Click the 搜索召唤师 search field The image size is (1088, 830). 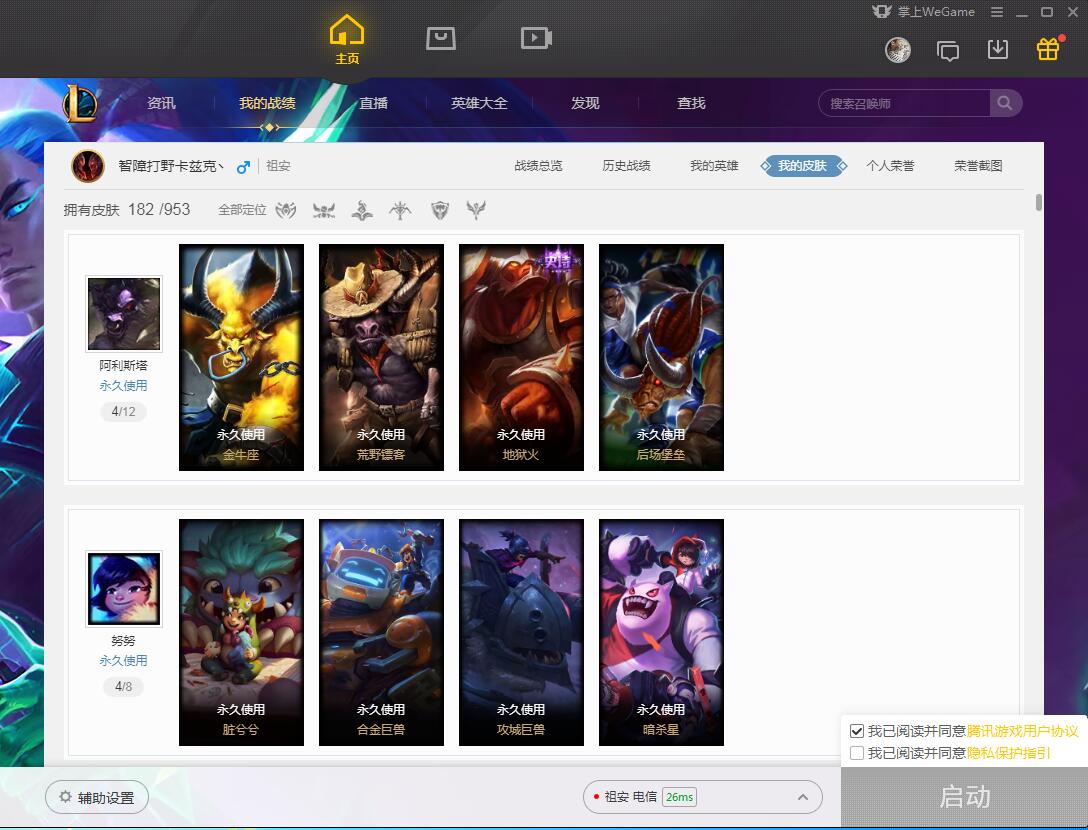(x=905, y=103)
